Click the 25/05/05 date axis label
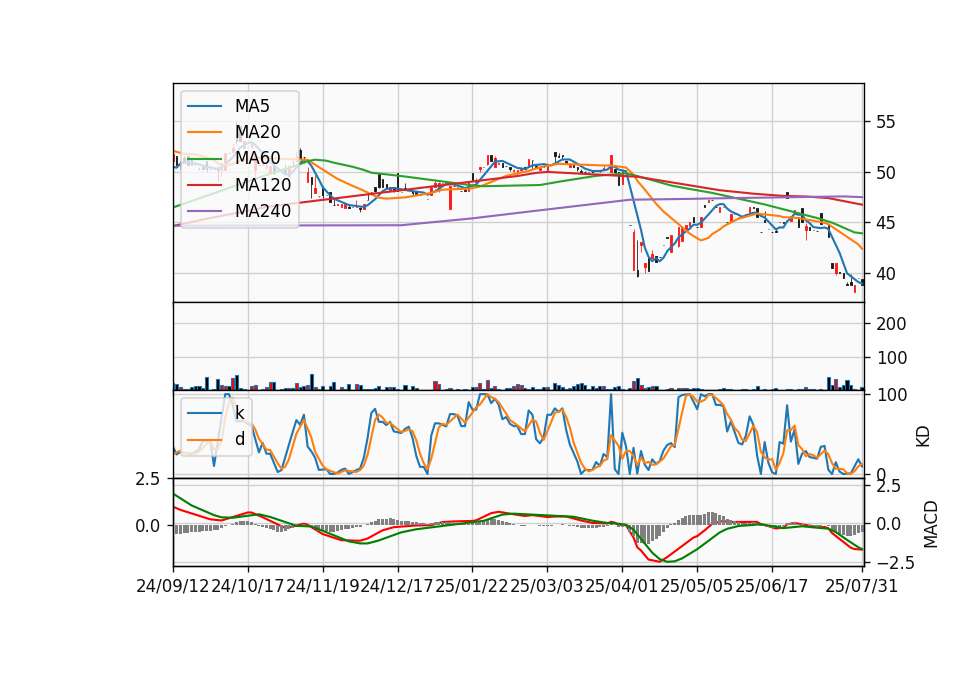960x690 pixels. coord(697,586)
